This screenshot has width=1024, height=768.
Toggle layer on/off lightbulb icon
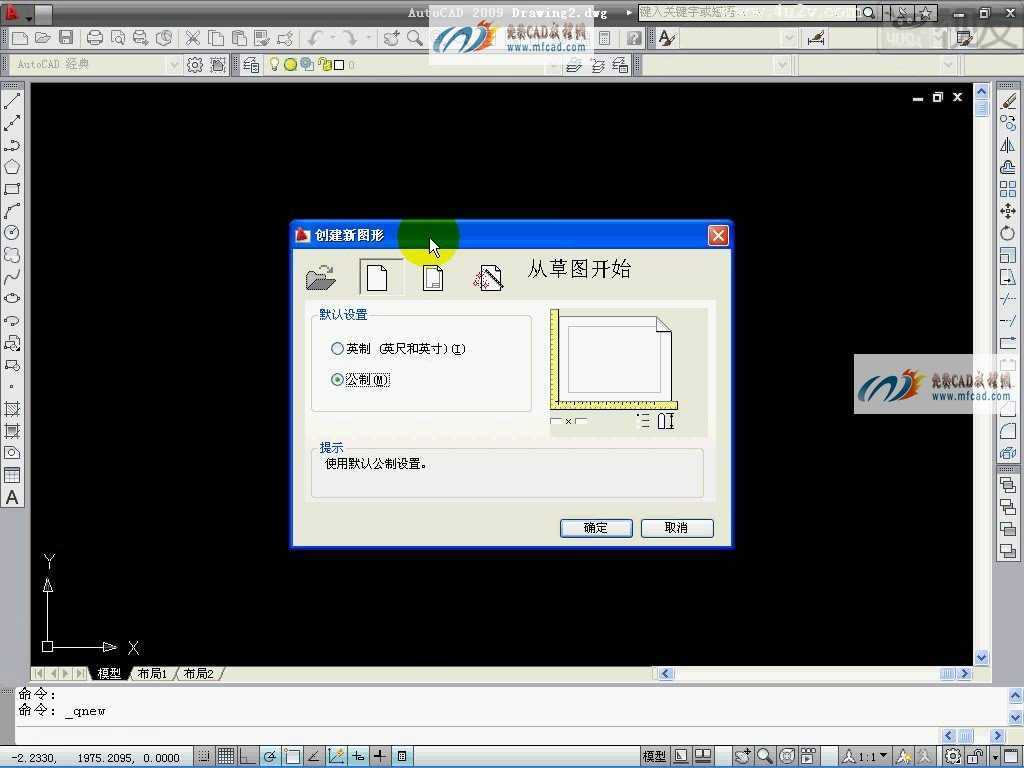pyautogui.click(x=274, y=64)
